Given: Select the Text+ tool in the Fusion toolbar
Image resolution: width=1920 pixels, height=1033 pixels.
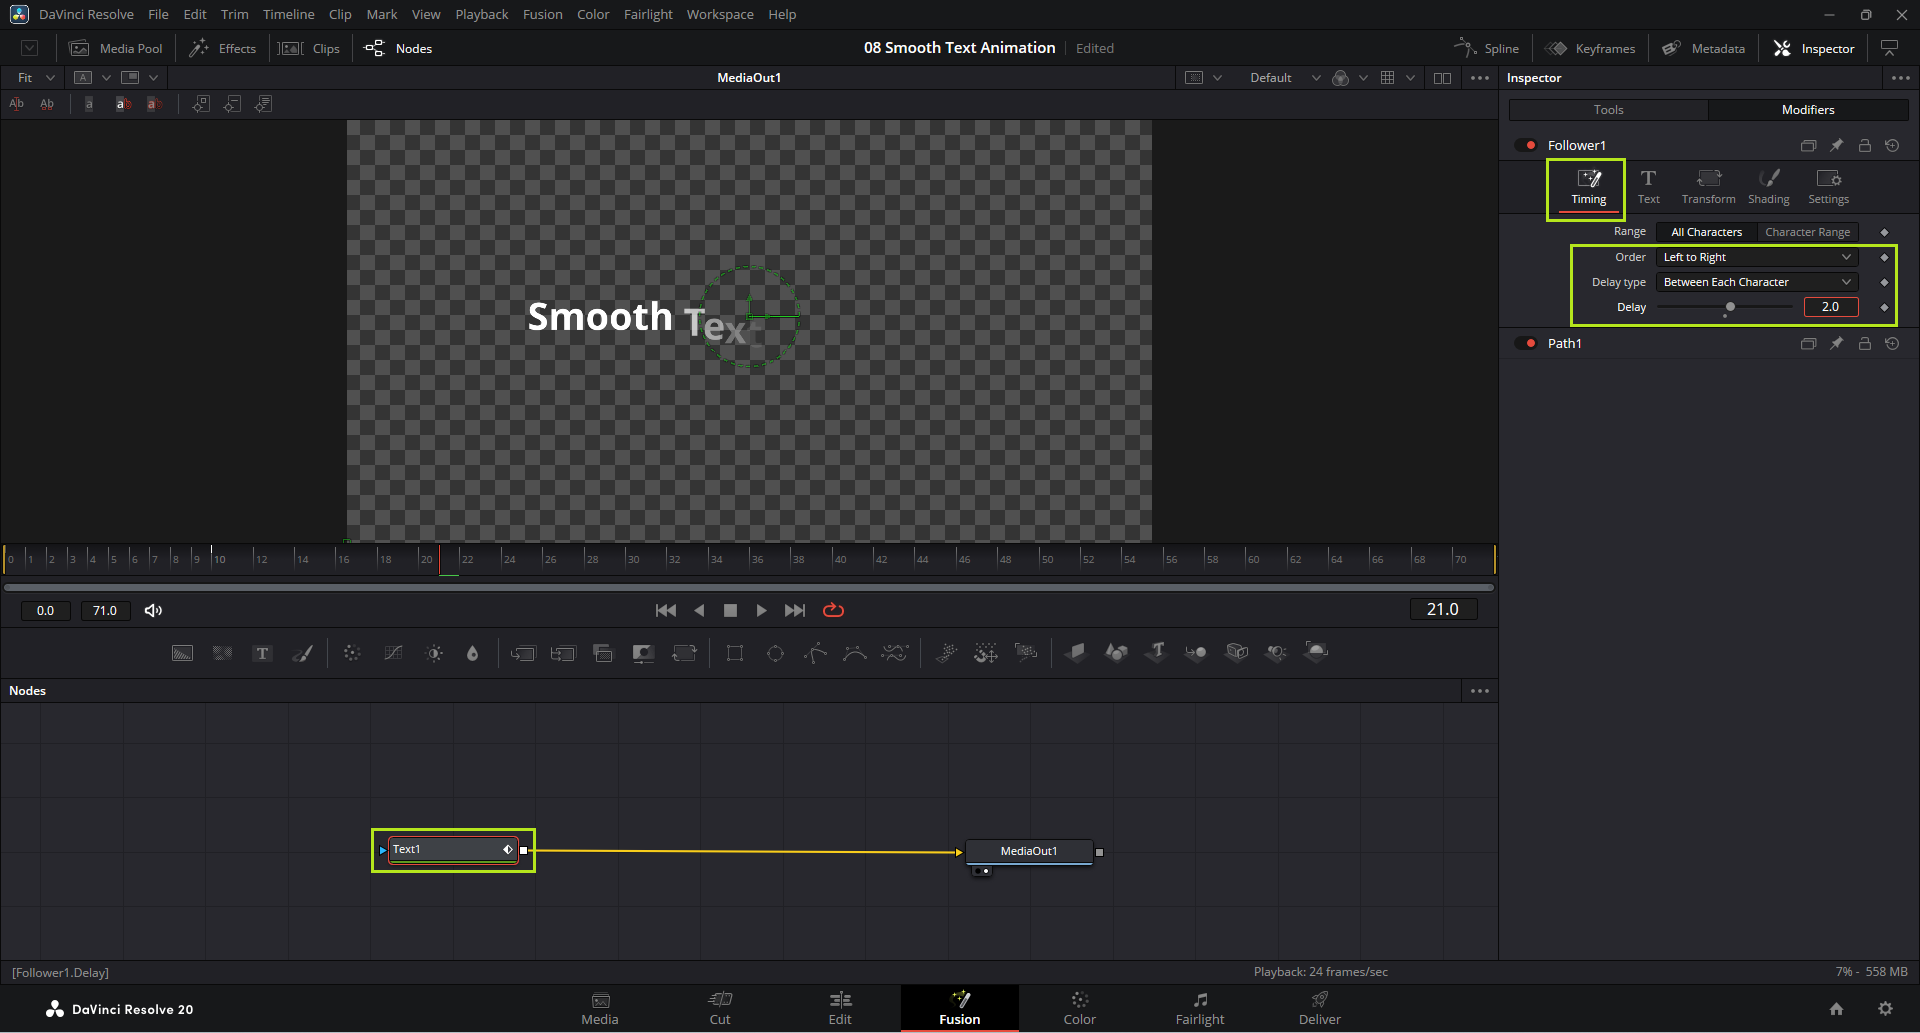Looking at the screenshot, I should [x=262, y=653].
